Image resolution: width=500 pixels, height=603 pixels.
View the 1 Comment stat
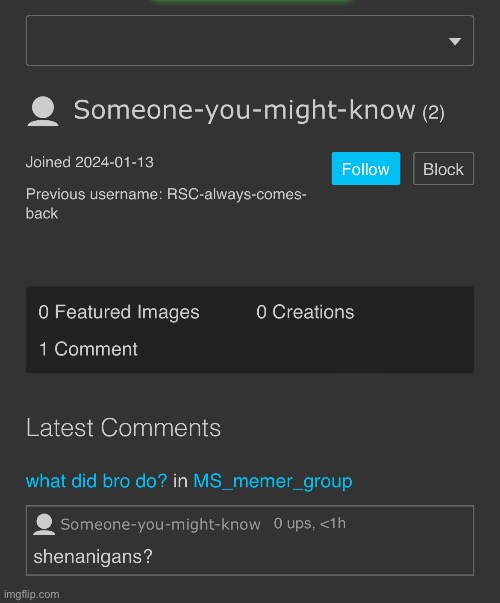tap(88, 349)
